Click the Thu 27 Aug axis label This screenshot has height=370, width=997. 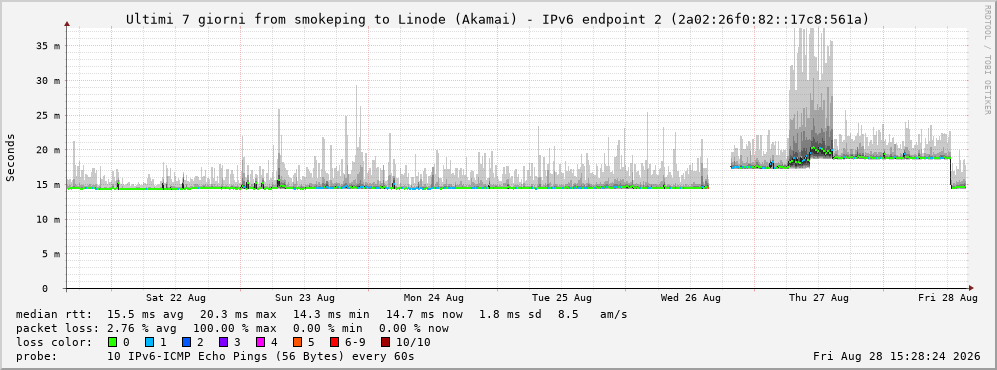pos(819,298)
